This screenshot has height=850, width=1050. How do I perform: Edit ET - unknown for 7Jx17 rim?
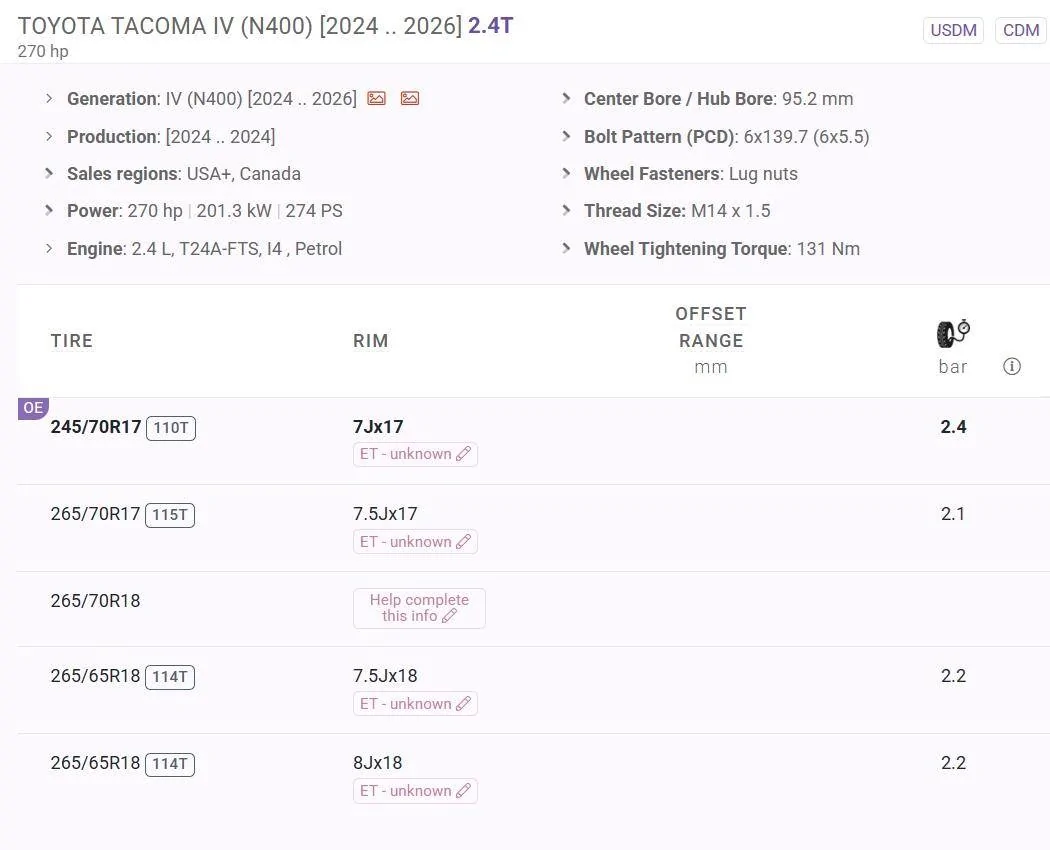[x=415, y=454]
